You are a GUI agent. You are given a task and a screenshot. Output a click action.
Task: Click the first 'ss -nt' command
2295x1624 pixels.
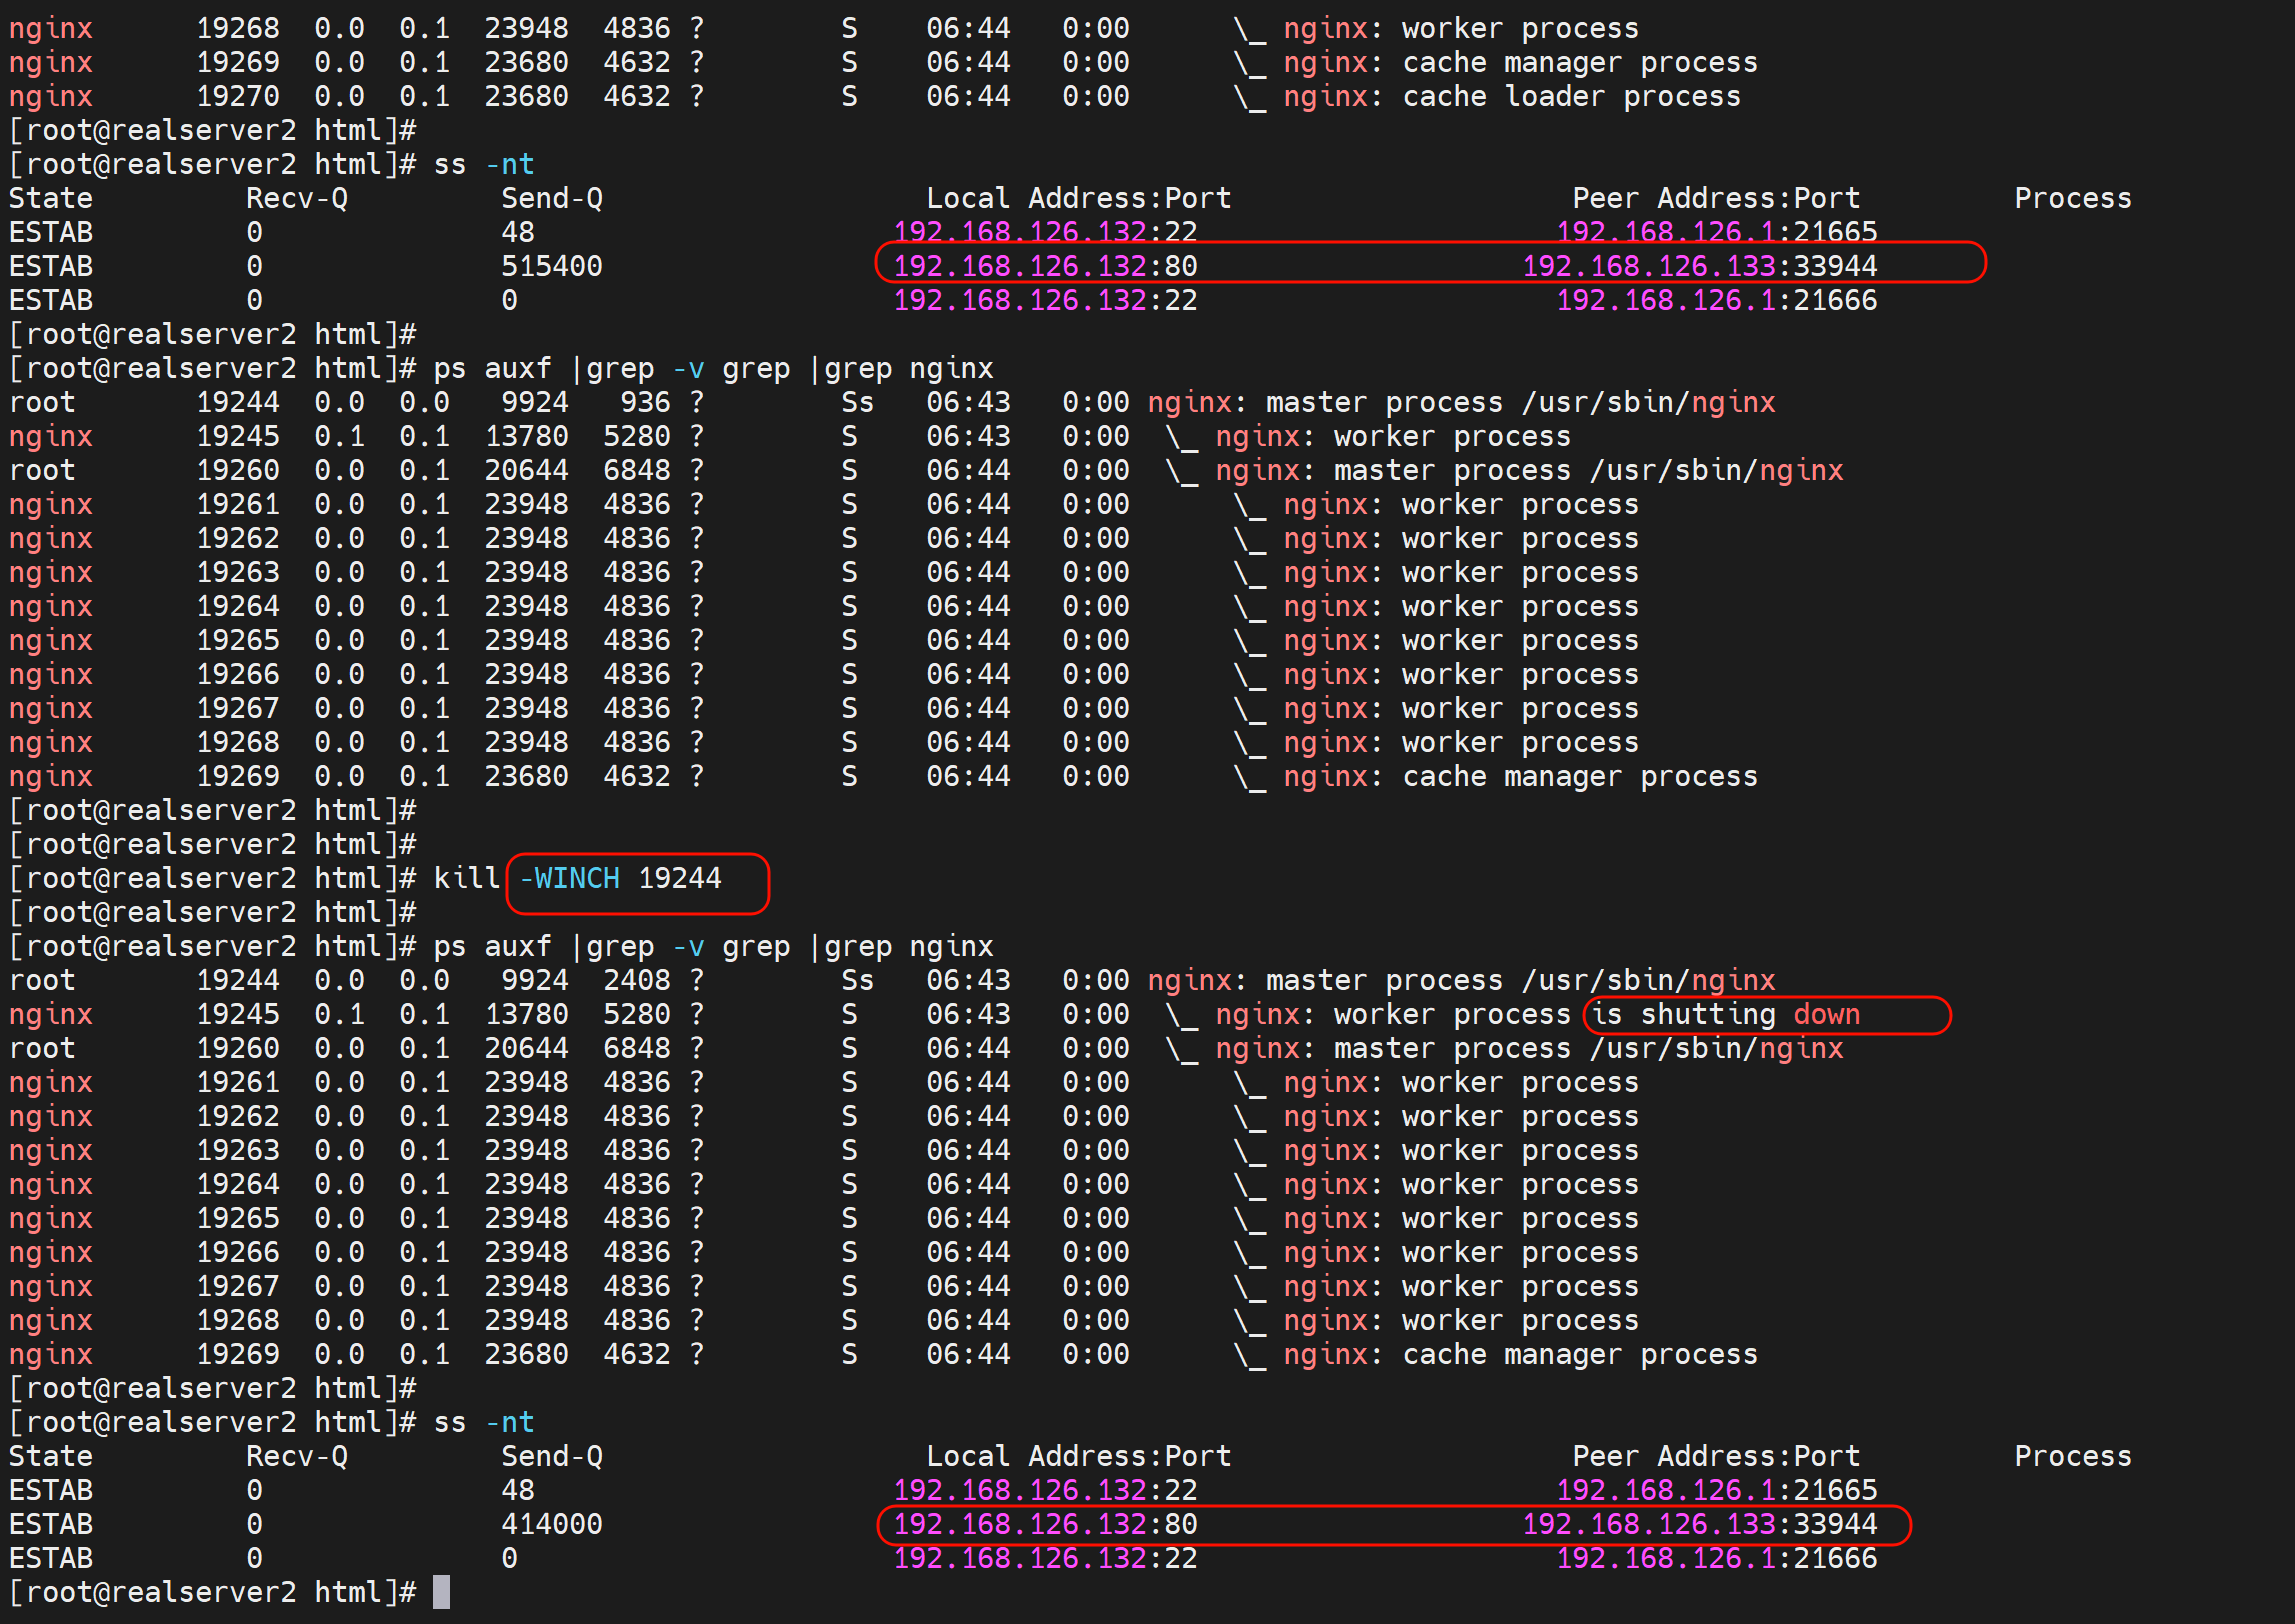[x=484, y=165]
